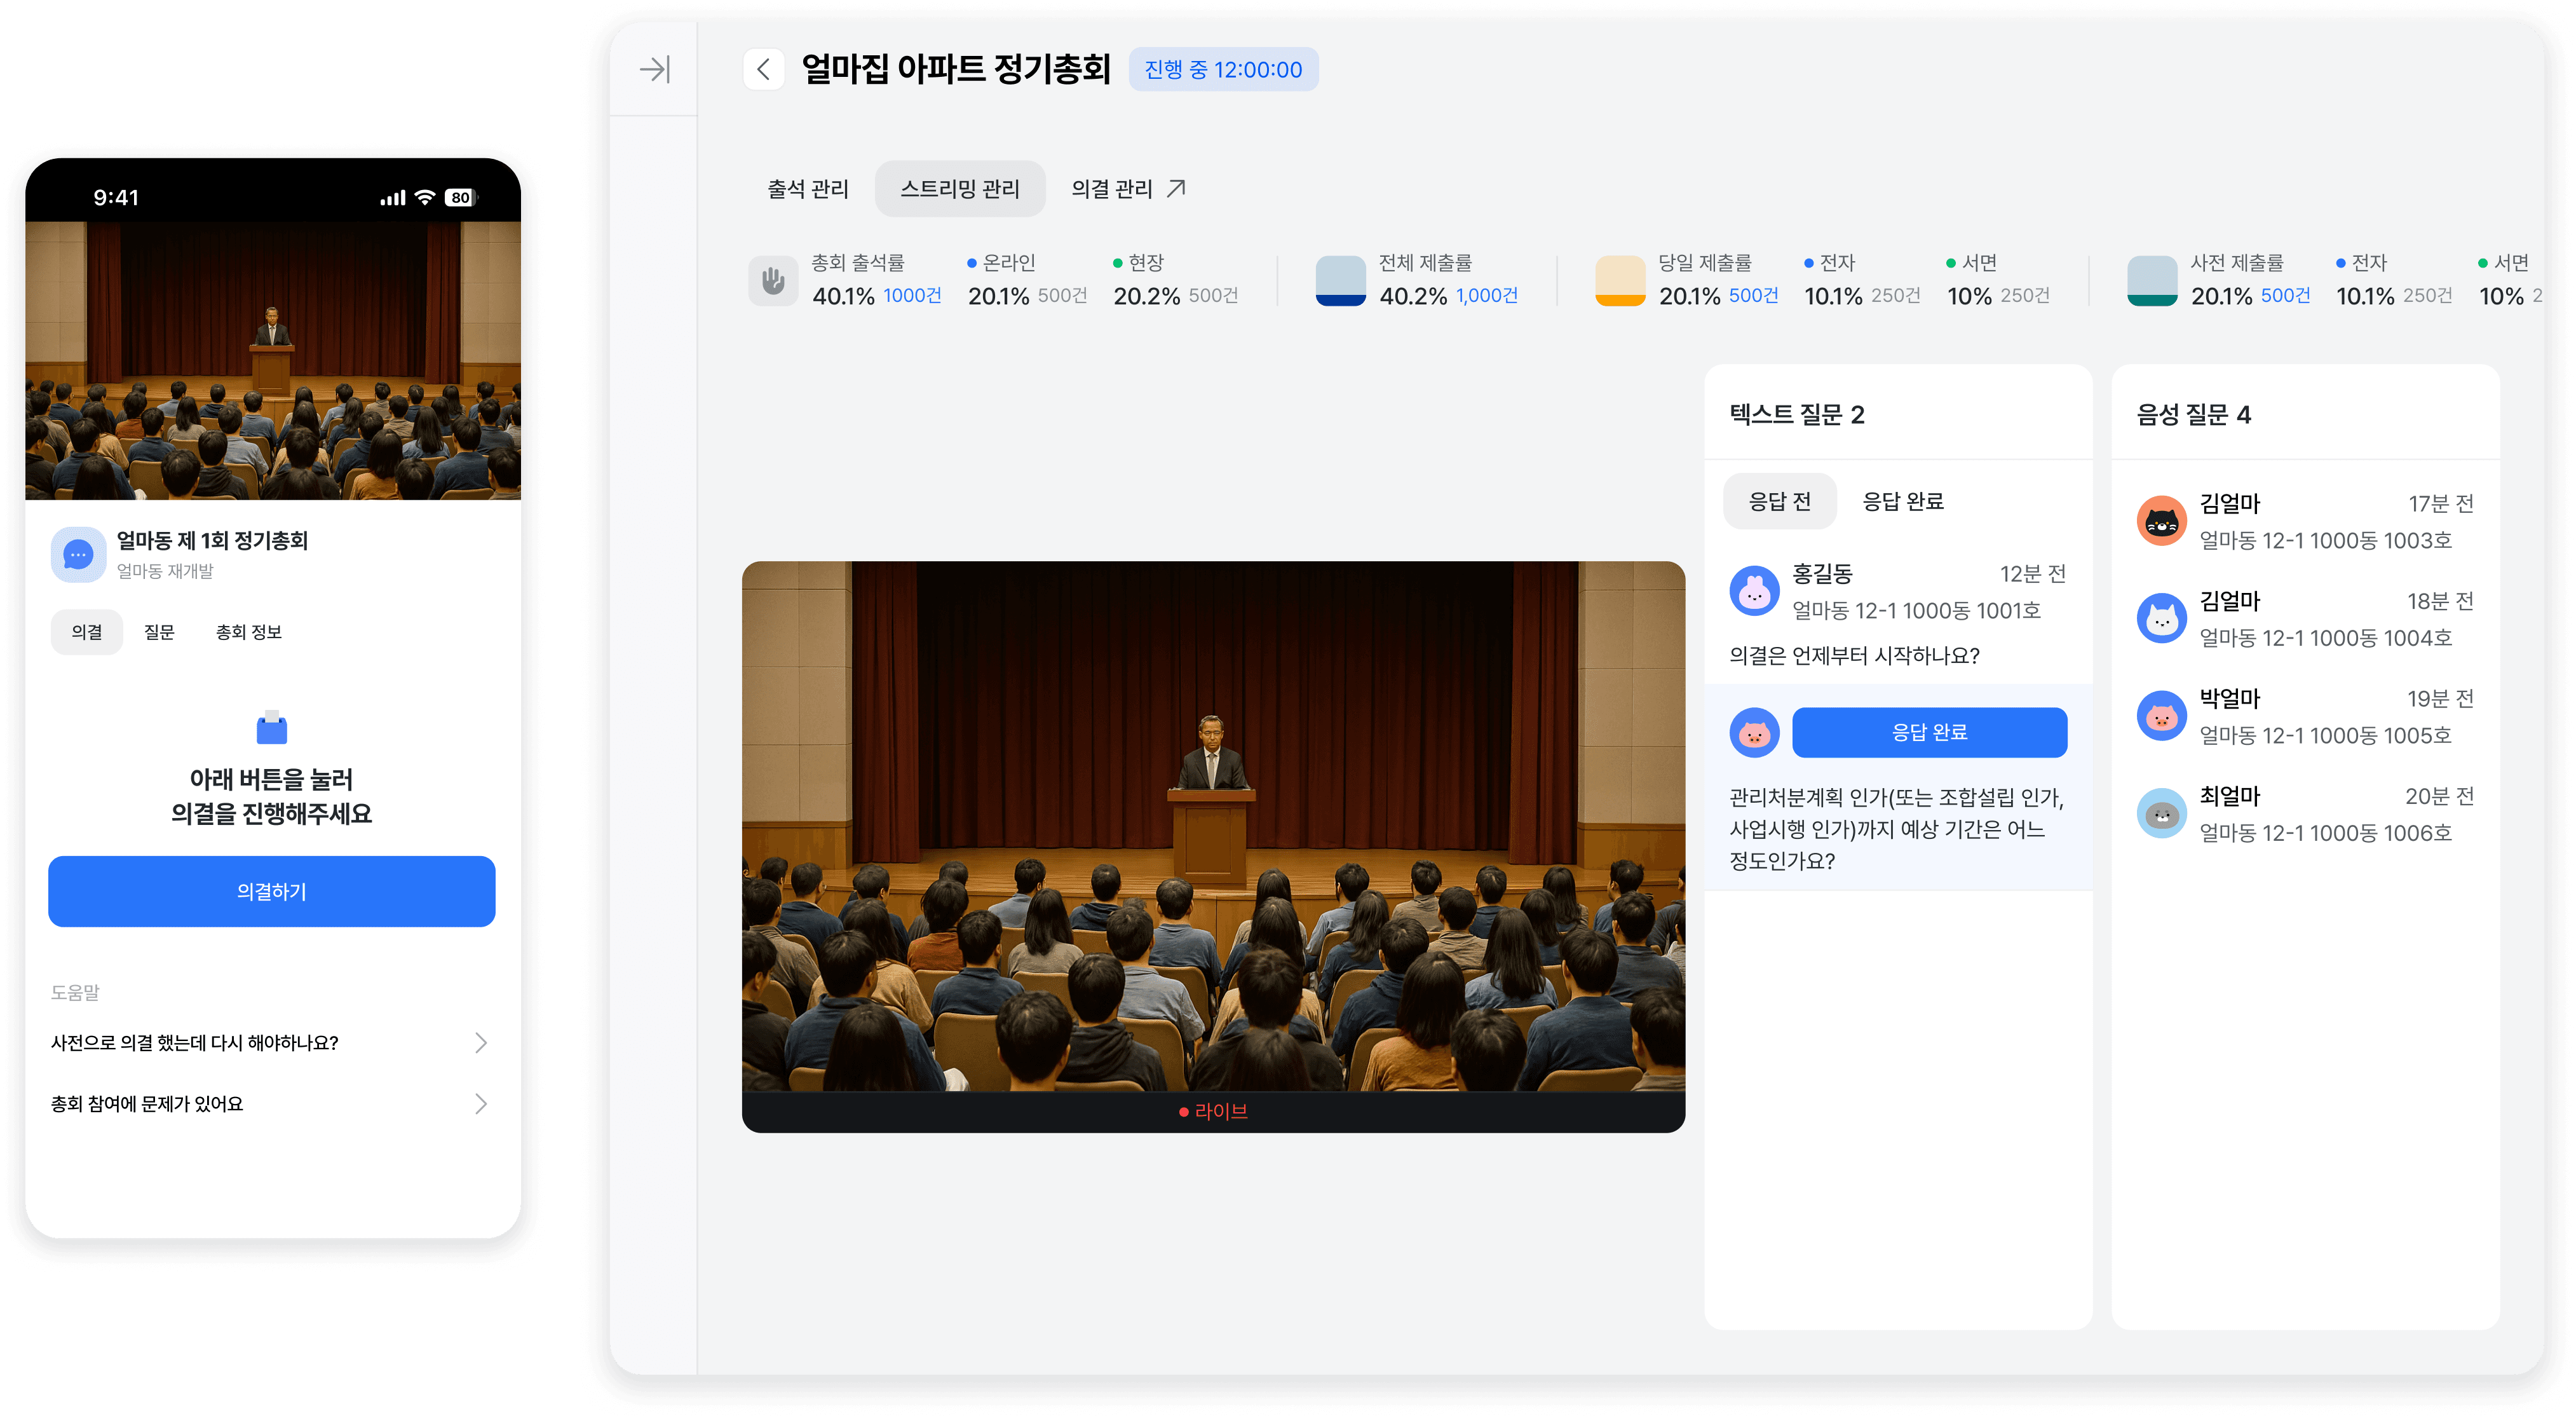This screenshot has height=1416, width=2576.
Task: Click the back chevron beside the meeting title
Action: (764, 69)
